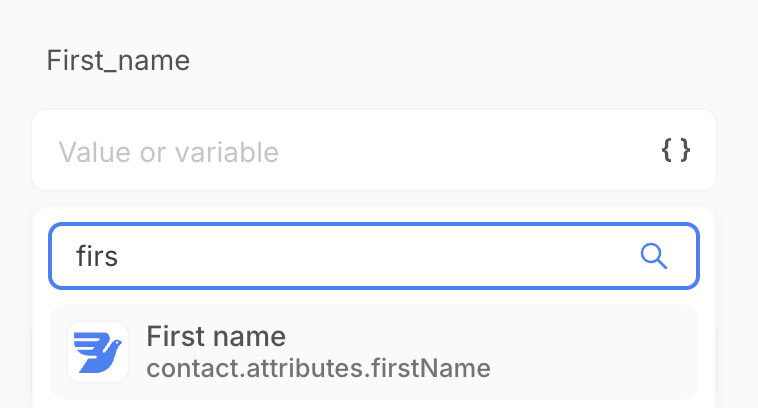Screen dimensions: 758x408
Task: Hit the search icon next to "firs"
Action: click(653, 256)
